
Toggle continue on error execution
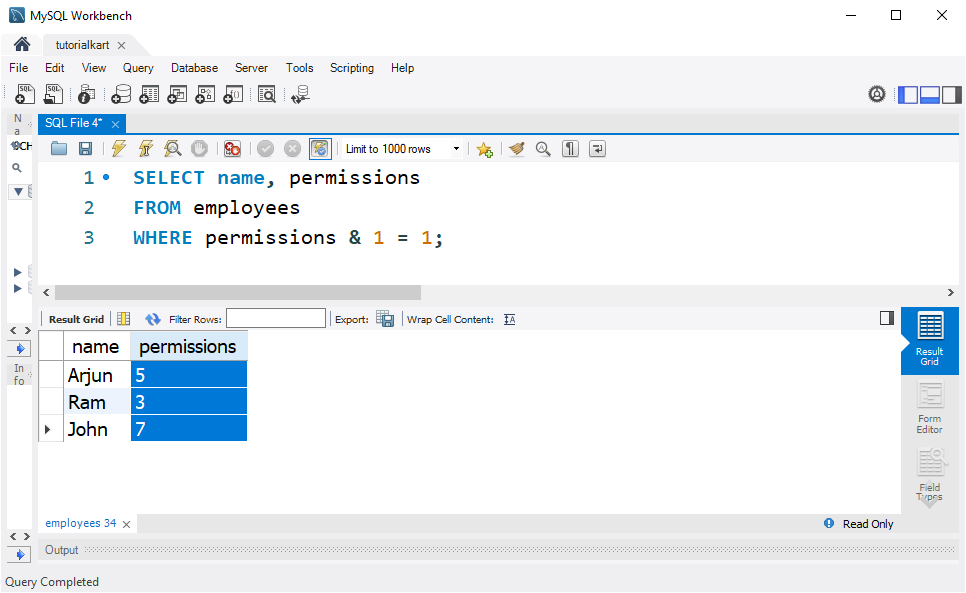click(x=232, y=148)
